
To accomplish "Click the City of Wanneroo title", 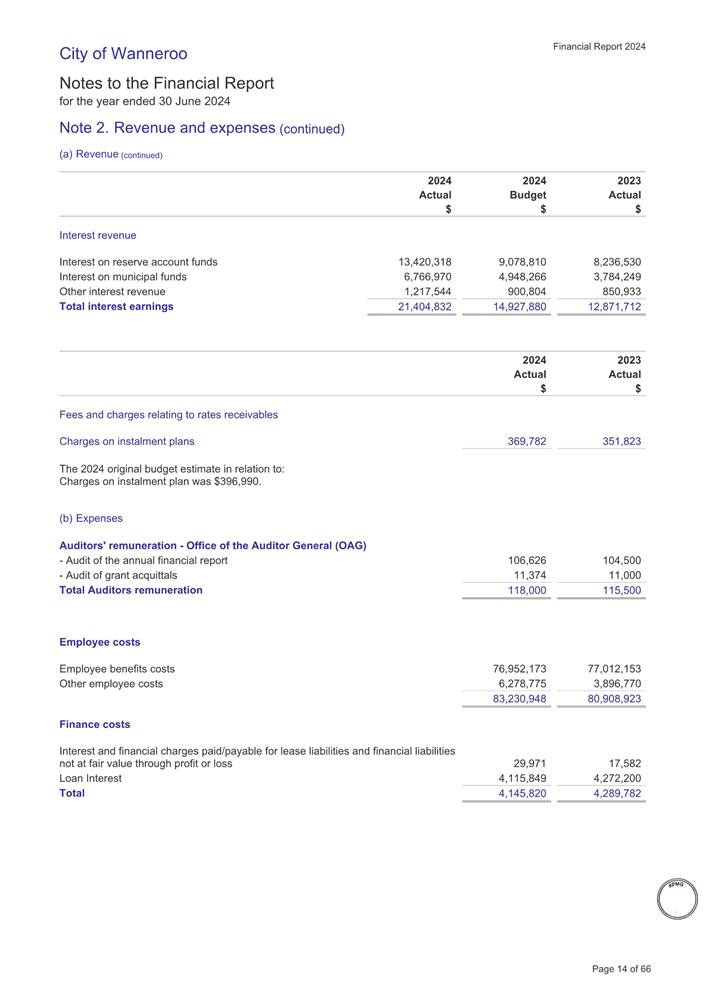I will coord(123,53).
